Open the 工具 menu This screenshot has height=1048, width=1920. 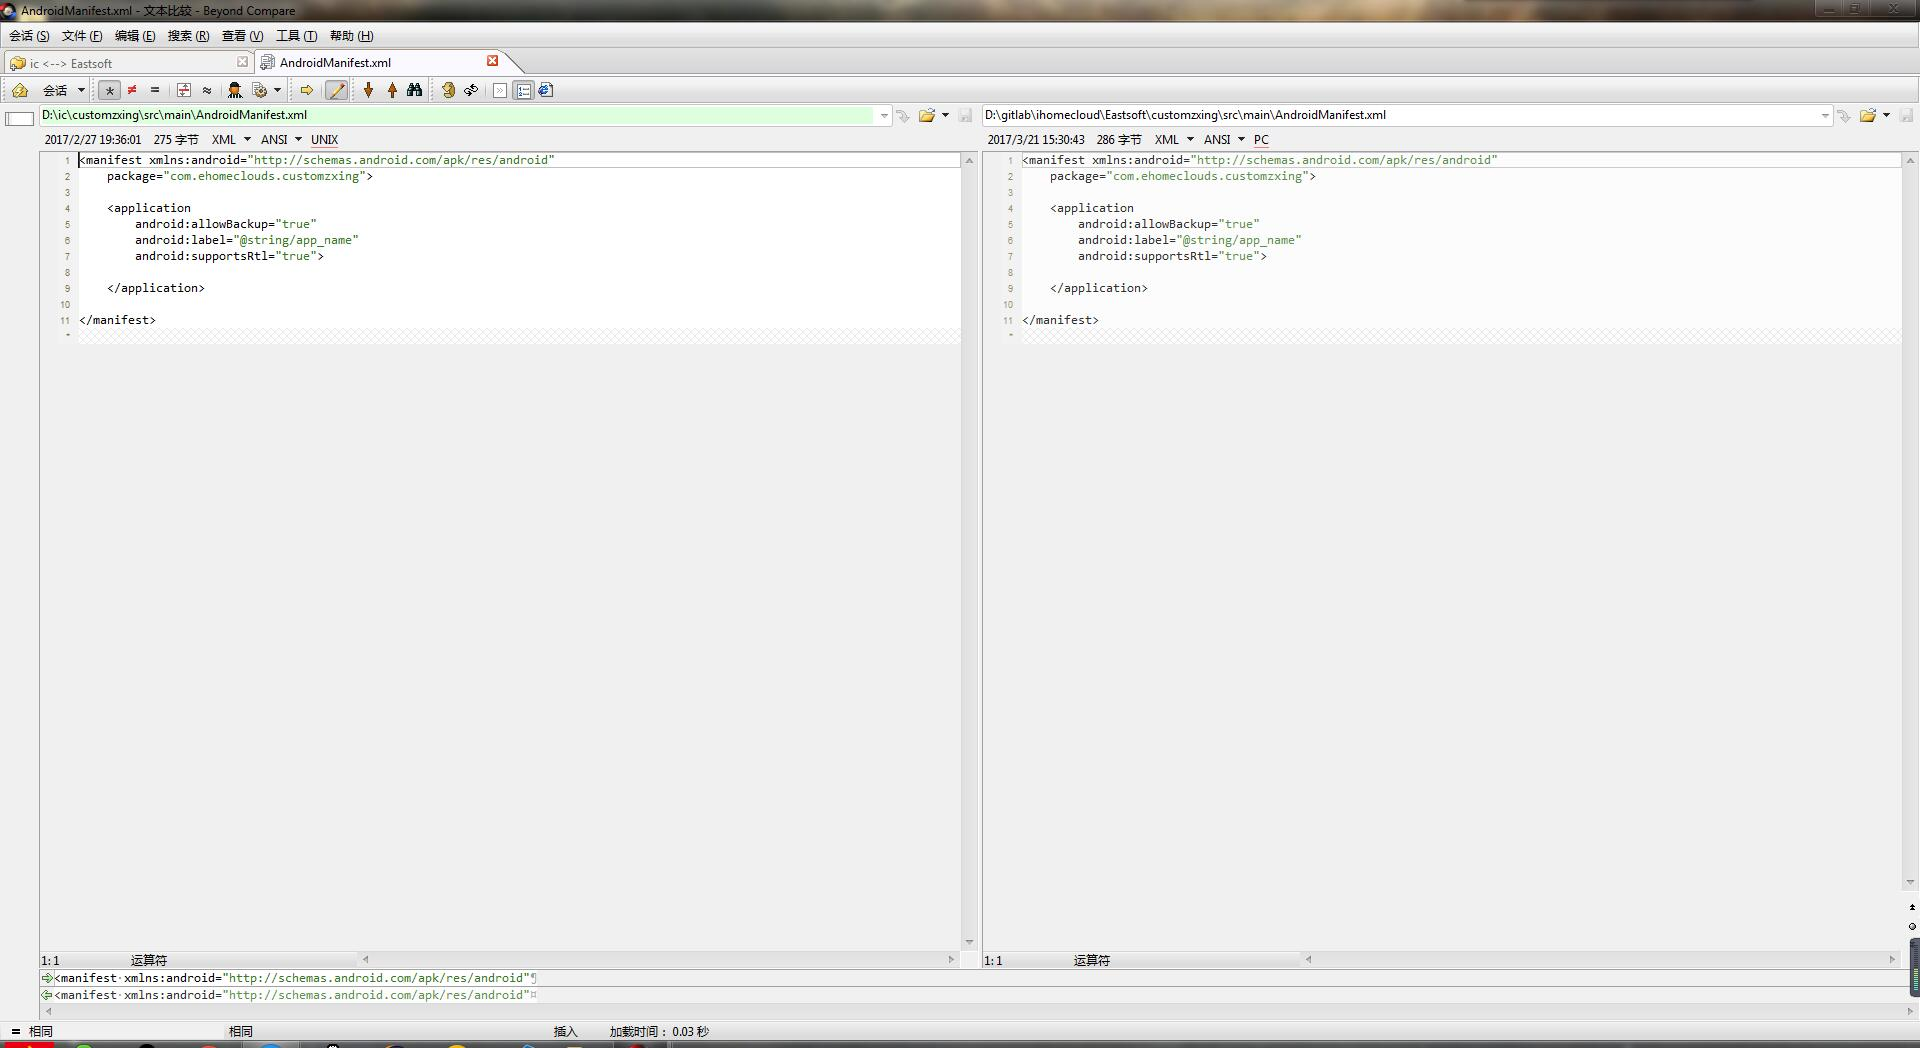pos(296,36)
